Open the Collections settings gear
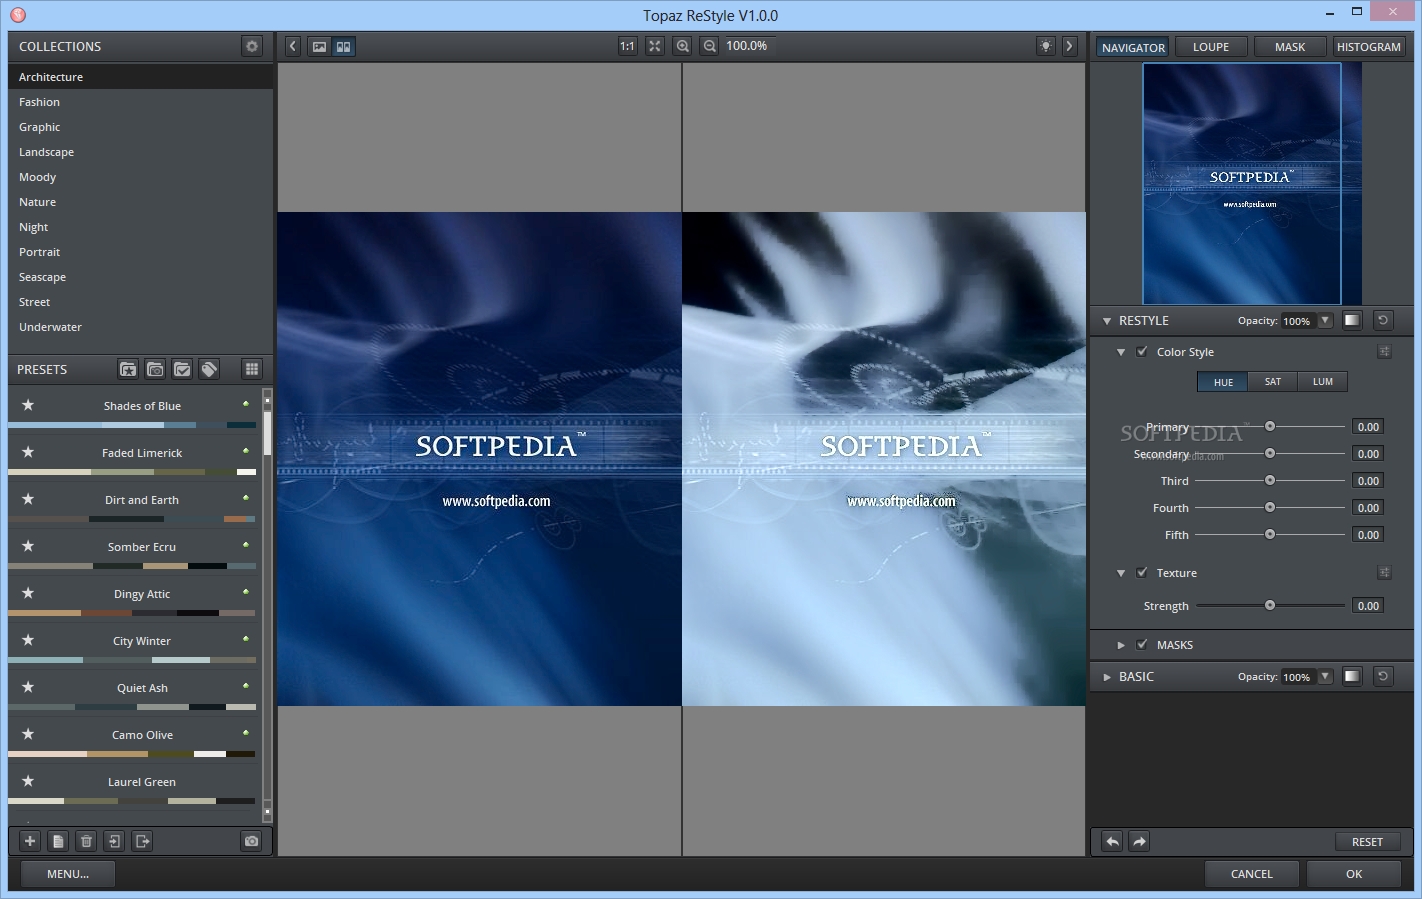Screen dimensions: 1422x899 [252, 46]
